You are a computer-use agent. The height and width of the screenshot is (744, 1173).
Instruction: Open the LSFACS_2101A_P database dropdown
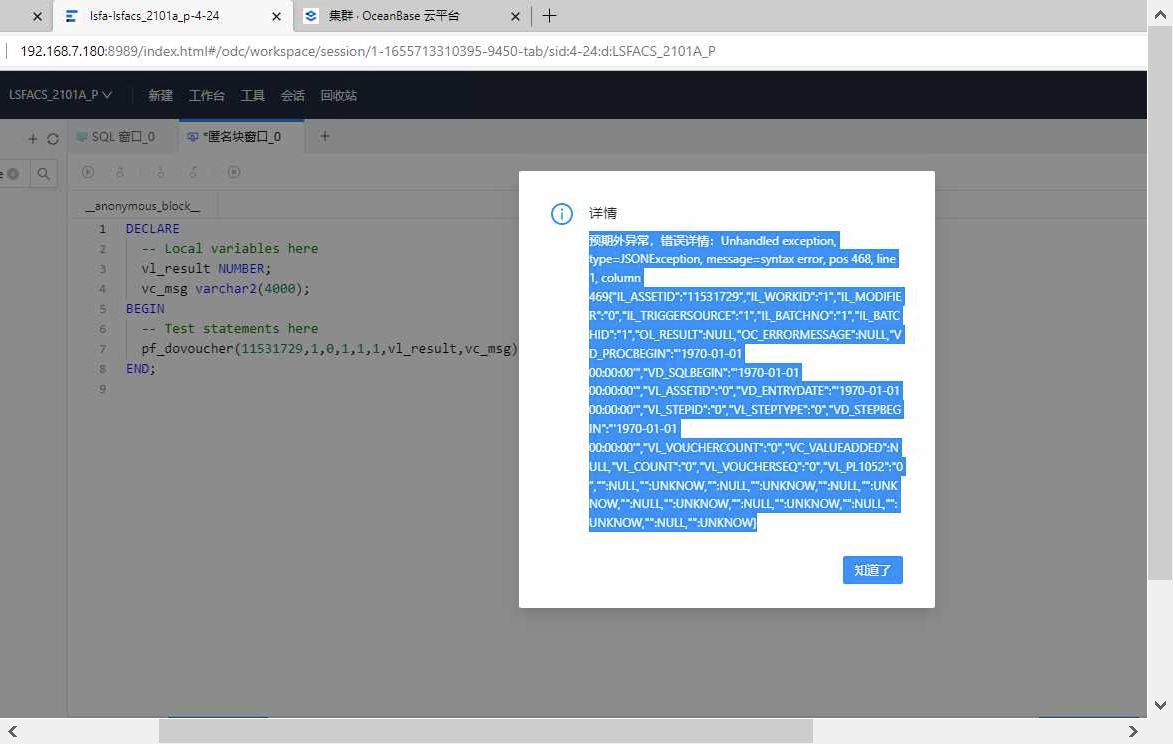click(x=60, y=95)
